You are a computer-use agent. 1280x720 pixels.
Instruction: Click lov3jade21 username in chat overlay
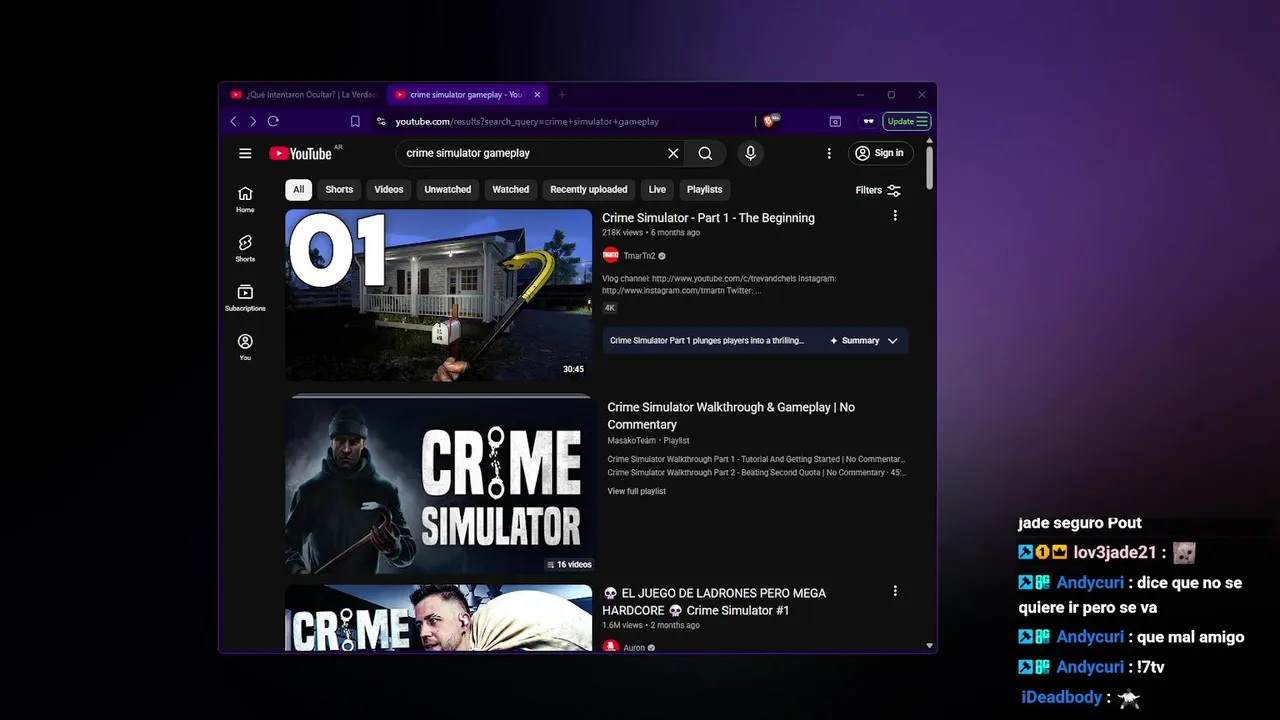(1115, 553)
